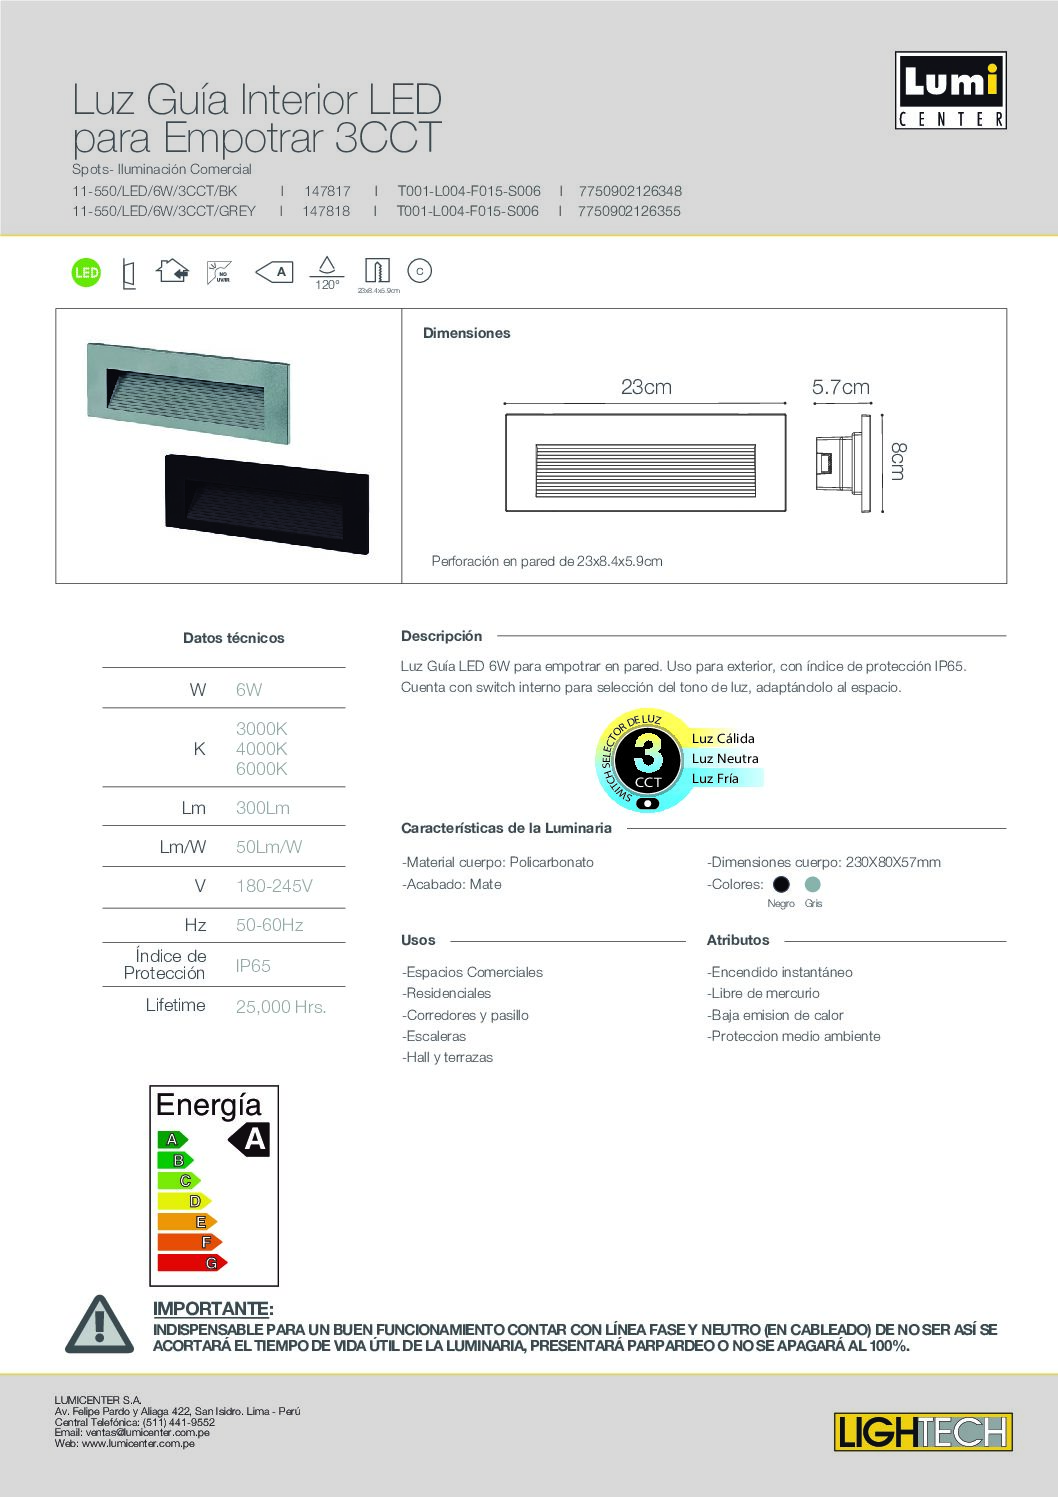1058x1497 pixels.
Task: Click "Perforación en pared de 23x8.4x5.9cm"
Action: [547, 561]
